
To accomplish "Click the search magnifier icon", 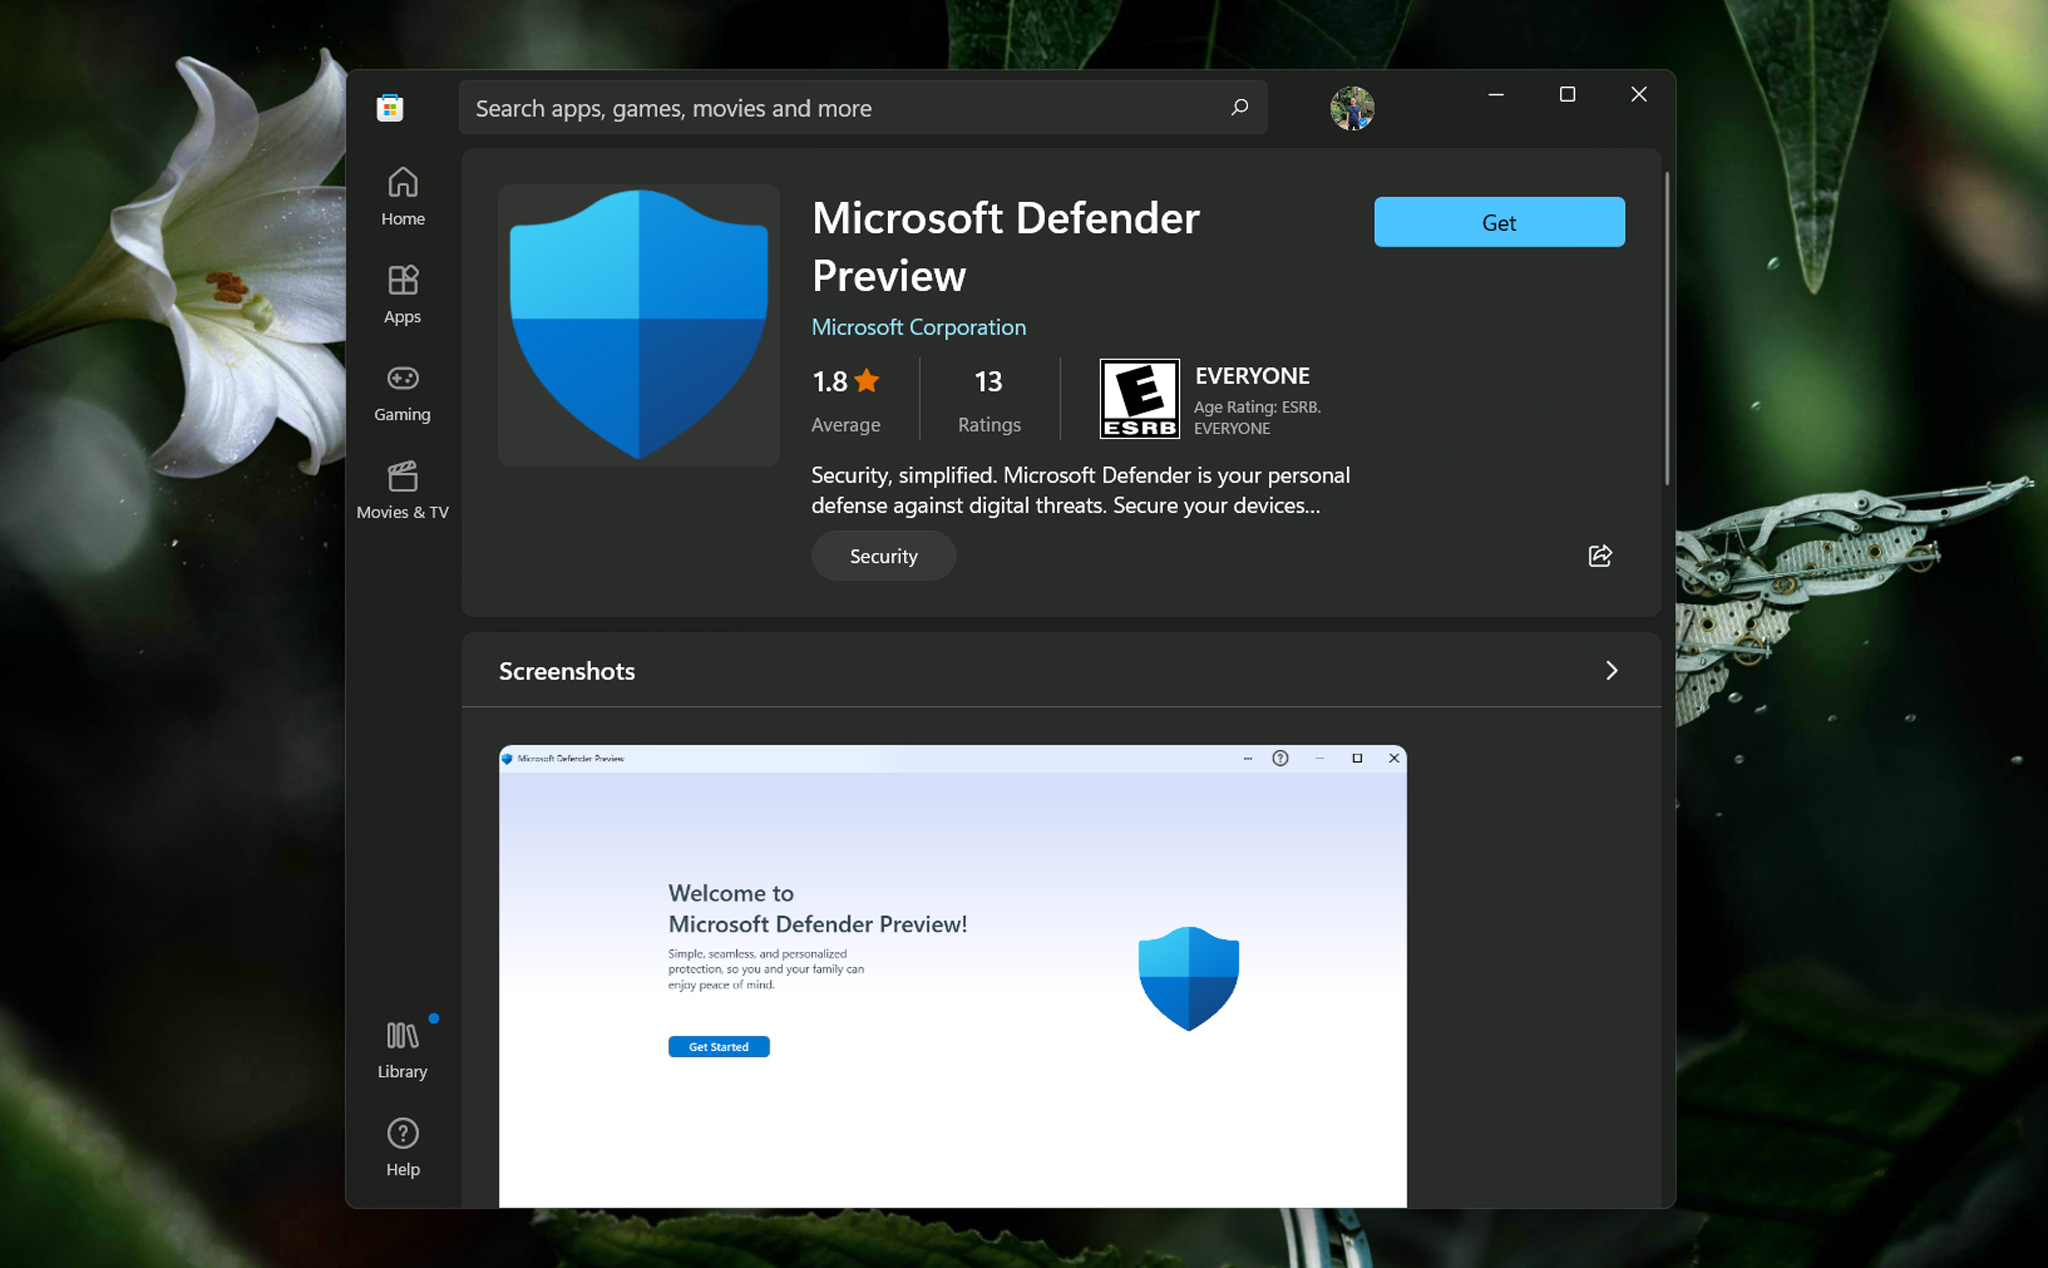I will coord(1239,107).
